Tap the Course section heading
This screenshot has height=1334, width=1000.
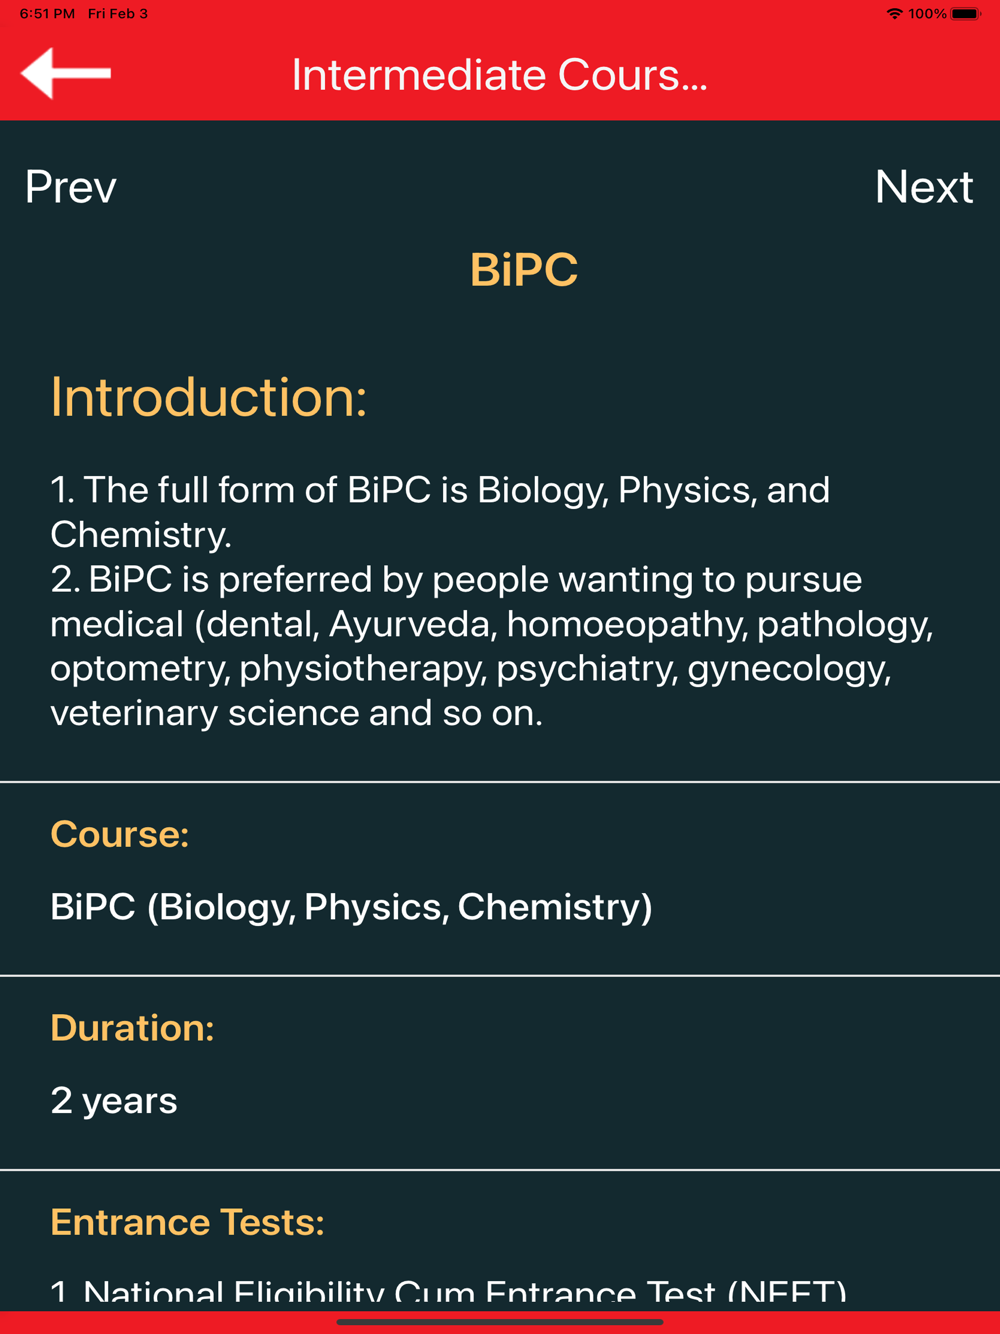120,834
